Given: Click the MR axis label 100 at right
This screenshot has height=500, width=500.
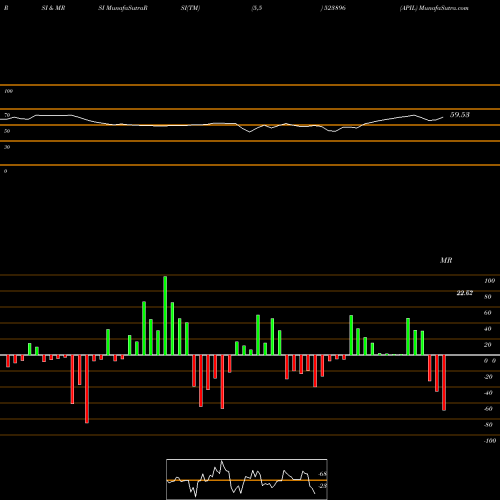Looking at the screenshot, I should click(490, 281).
